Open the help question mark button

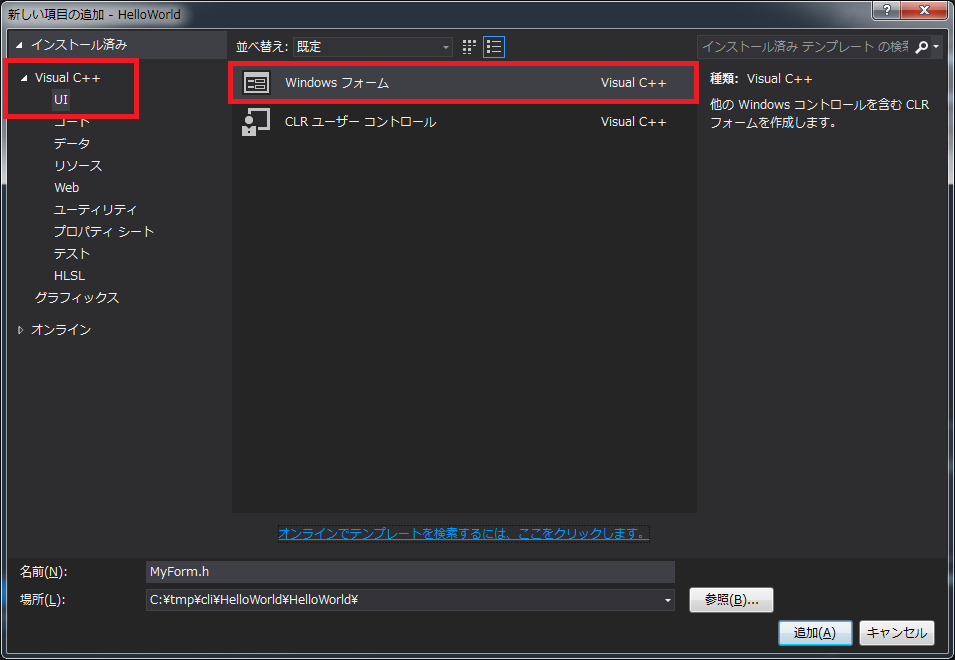pyautogui.click(x=887, y=10)
